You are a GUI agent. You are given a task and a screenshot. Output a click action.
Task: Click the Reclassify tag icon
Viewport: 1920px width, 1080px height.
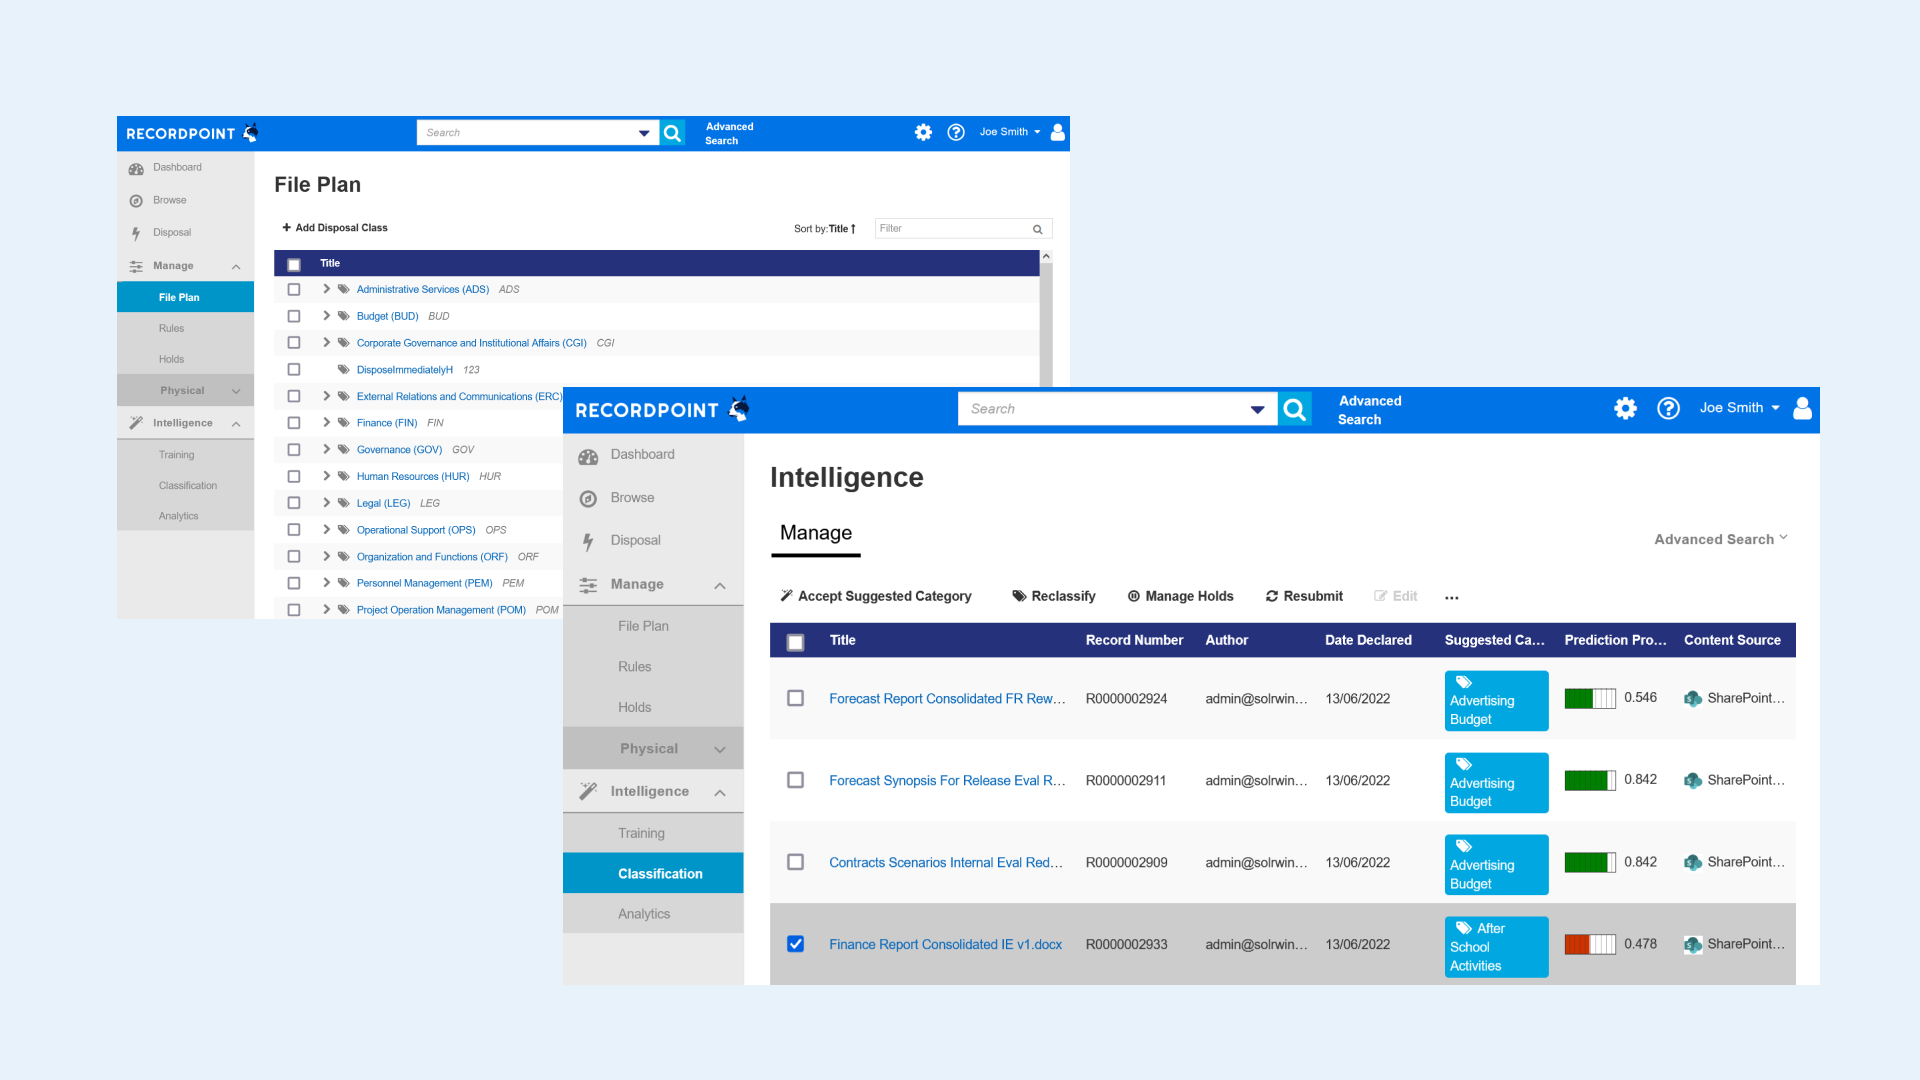(x=1021, y=596)
